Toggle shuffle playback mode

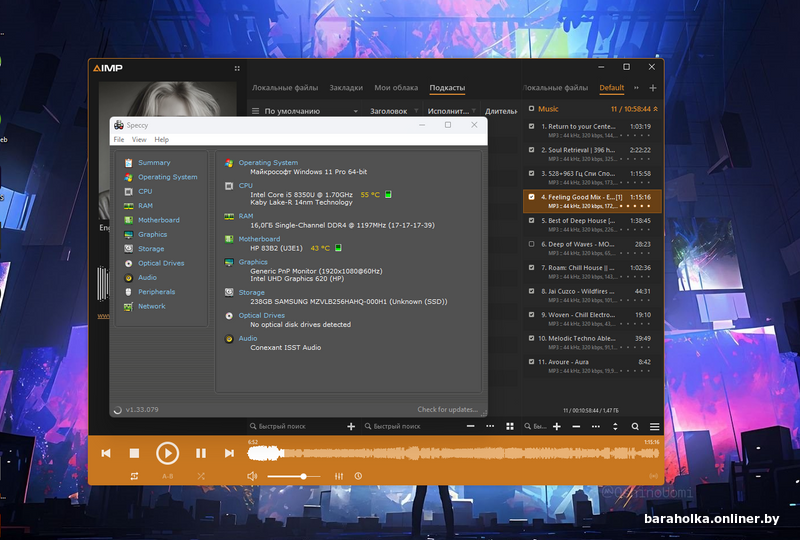(x=201, y=476)
